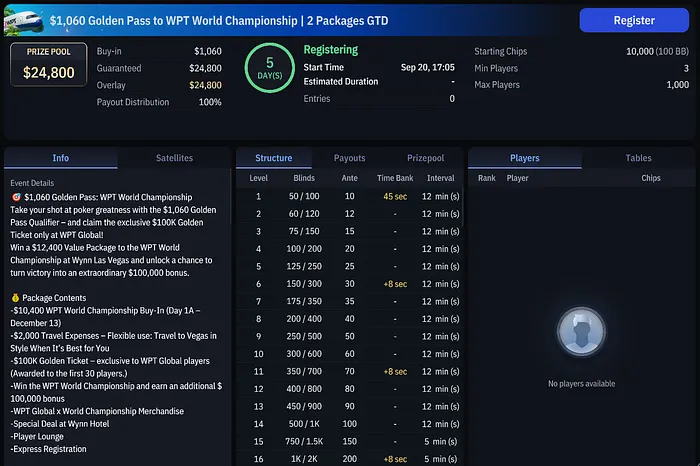Click the airplane tournament logo

(x=23, y=21)
